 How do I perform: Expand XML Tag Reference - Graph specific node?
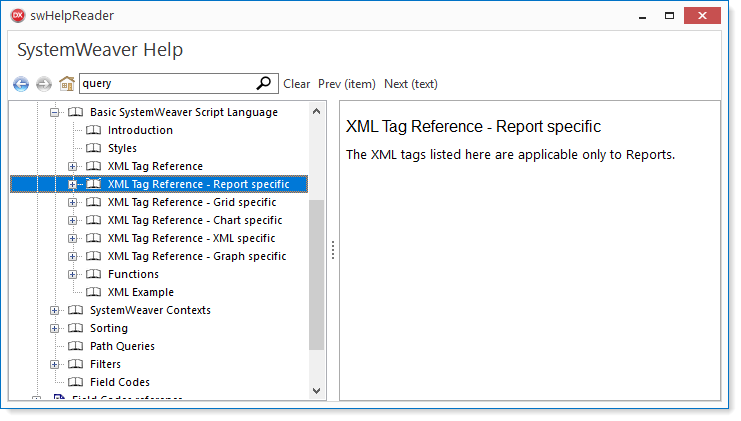[72, 256]
